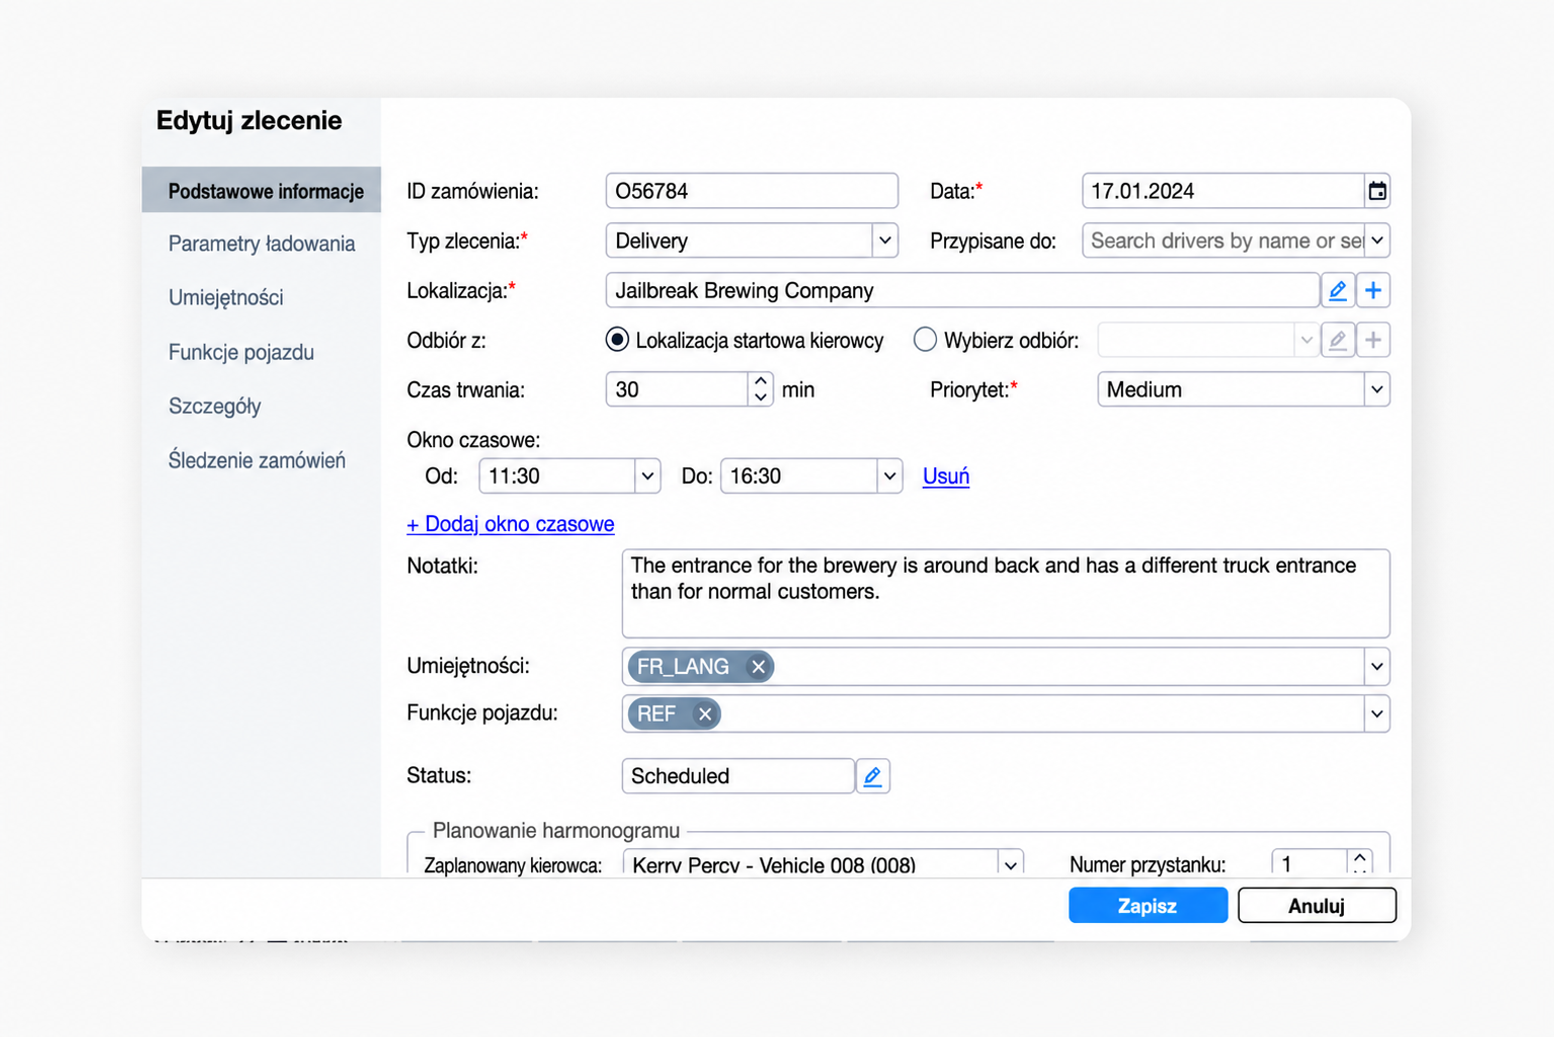Screen dimensions: 1554x1037
Task: Click the Czas trwania value 30 field
Action: 678,390
